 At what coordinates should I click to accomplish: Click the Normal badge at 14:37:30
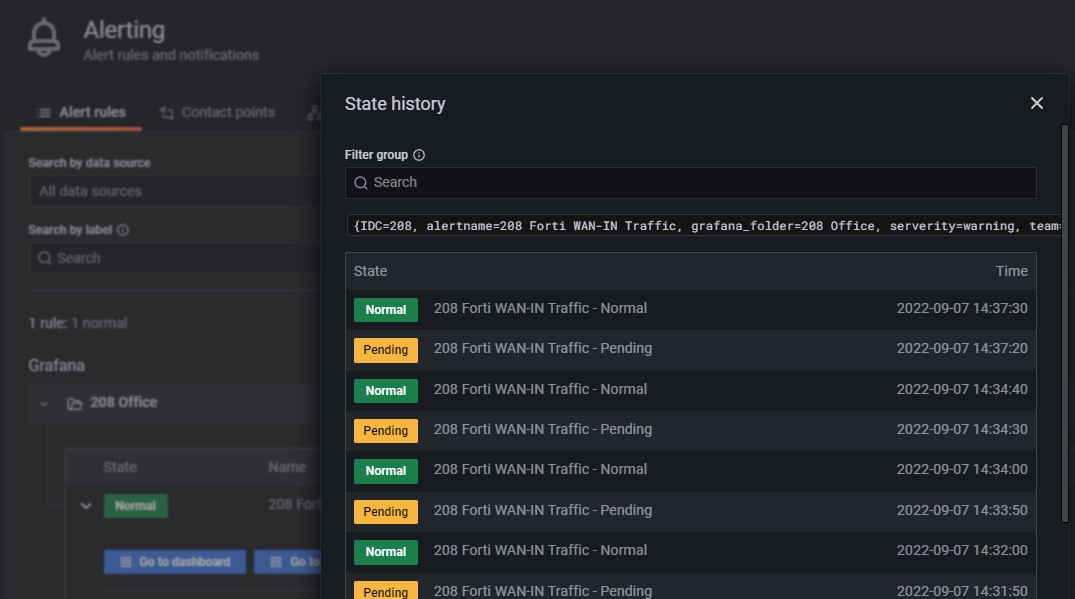[x=385, y=310]
